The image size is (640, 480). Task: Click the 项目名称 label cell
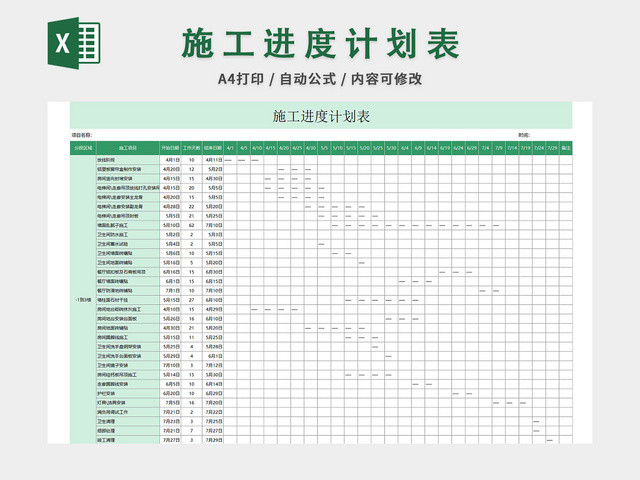(x=82, y=135)
